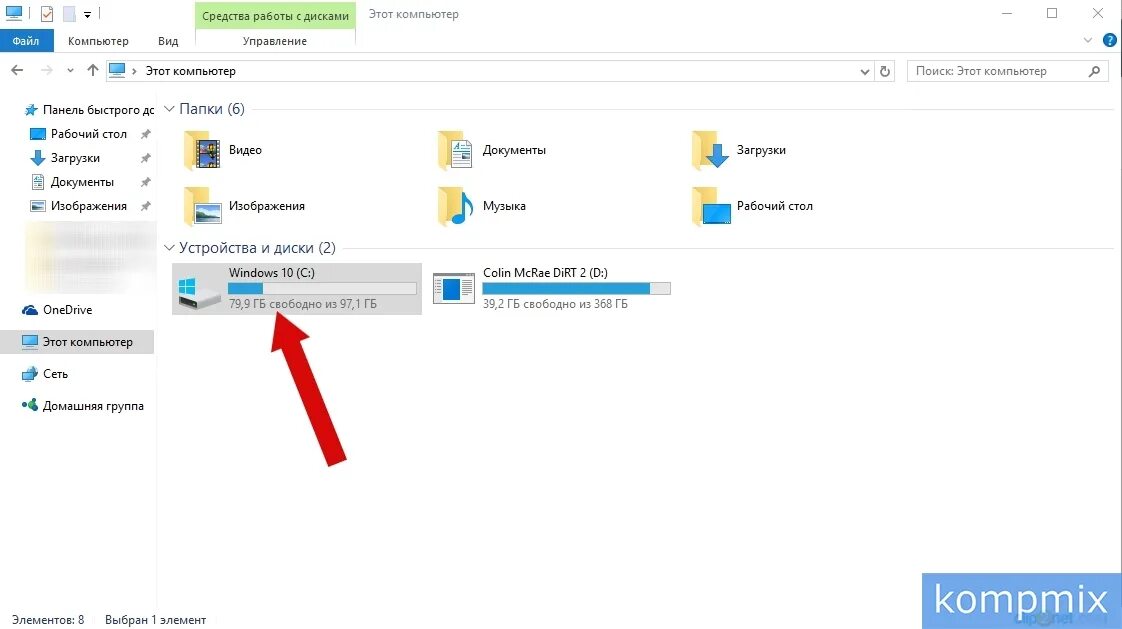The height and width of the screenshot is (629, 1122).
Task: Click the '79,9 ГБ свободно из 97,1 ГБ' text
Action: (303, 304)
